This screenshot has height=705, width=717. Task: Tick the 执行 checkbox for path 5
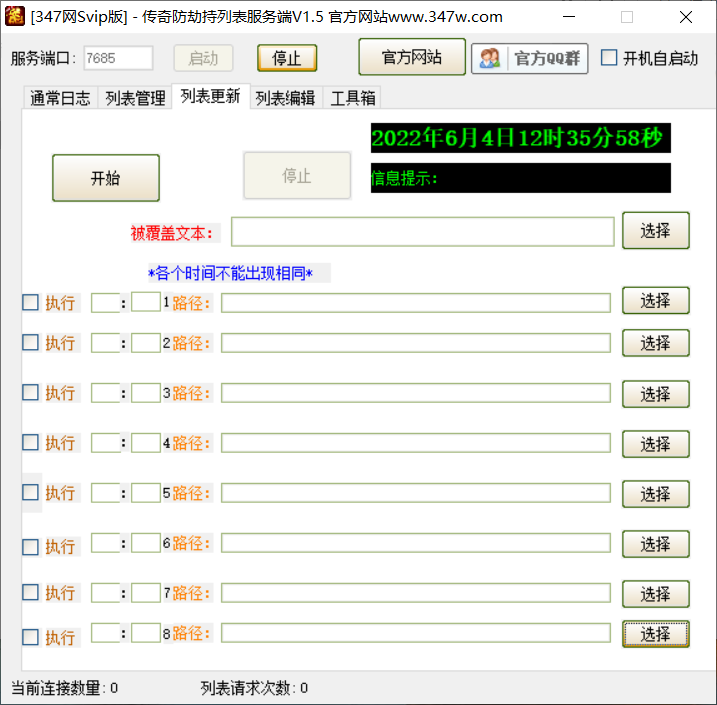click(31, 492)
